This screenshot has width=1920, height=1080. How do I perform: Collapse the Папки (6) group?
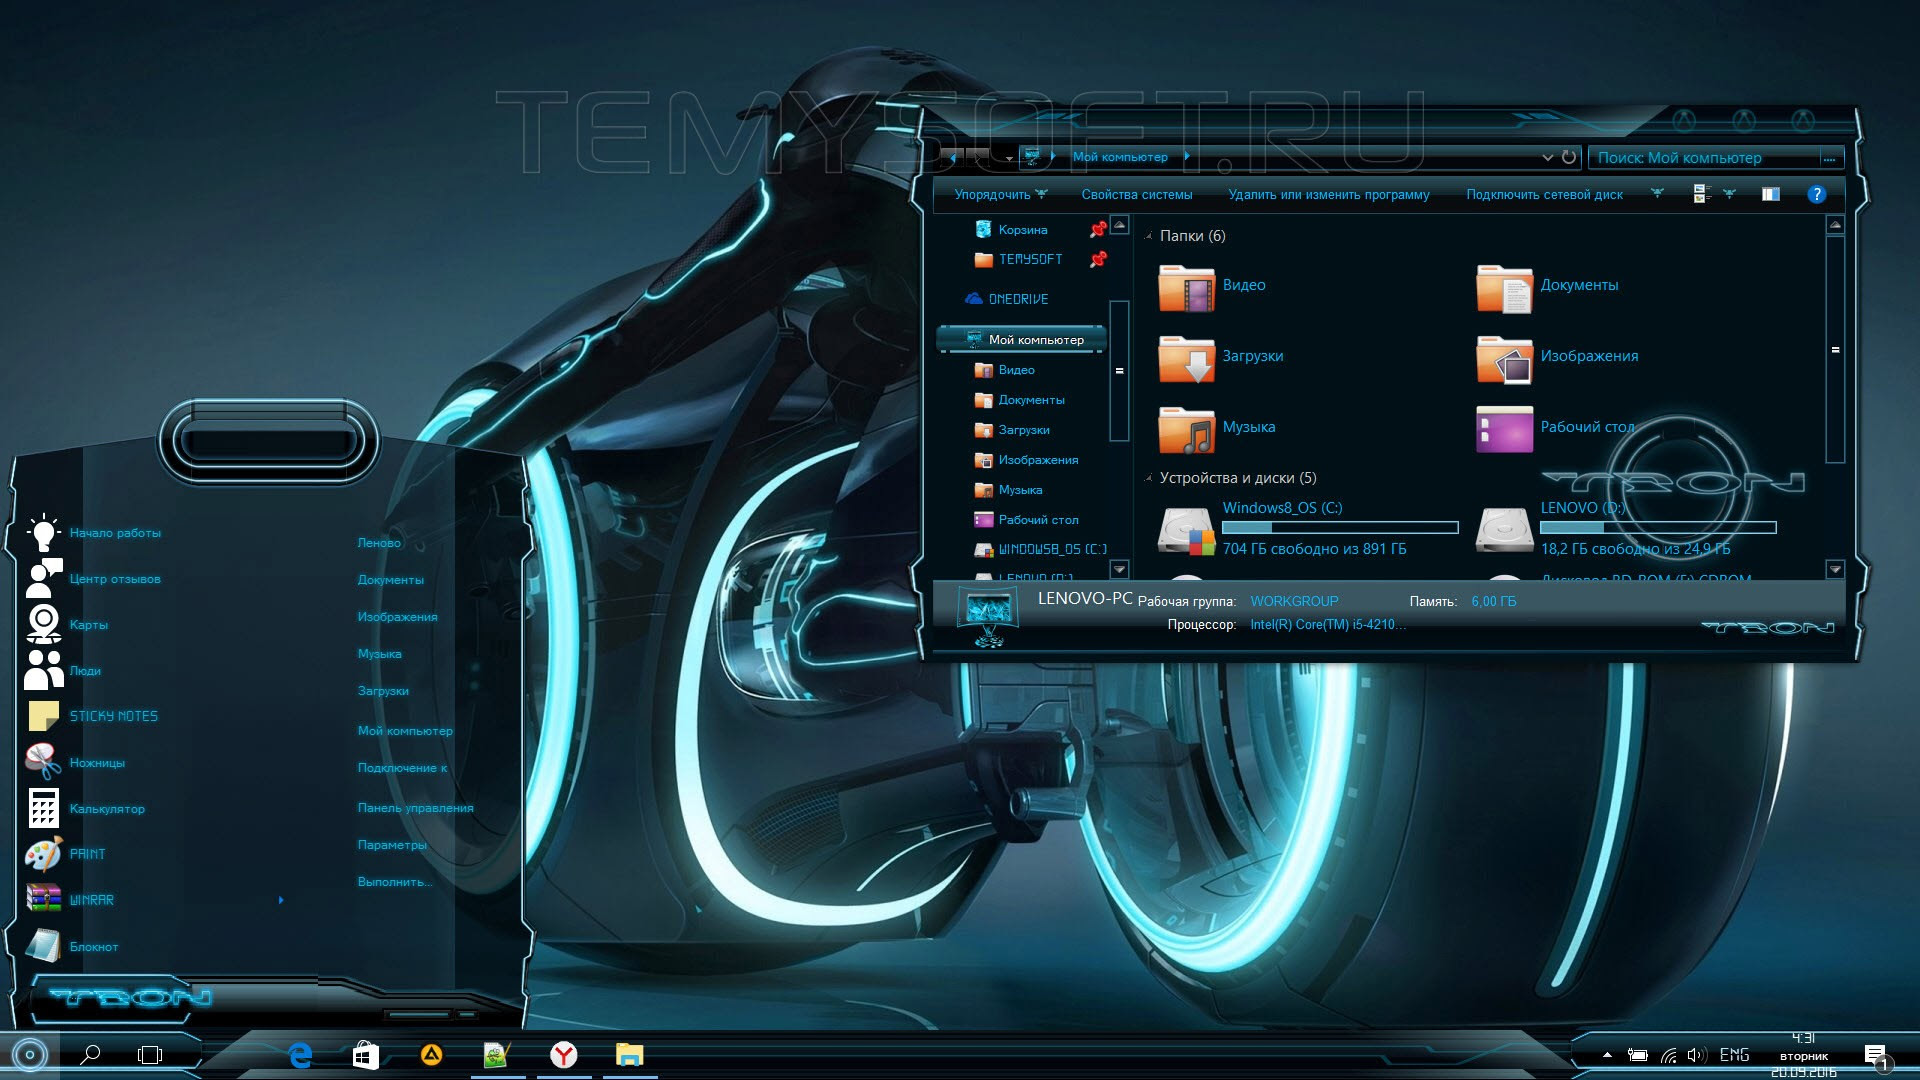point(1149,236)
